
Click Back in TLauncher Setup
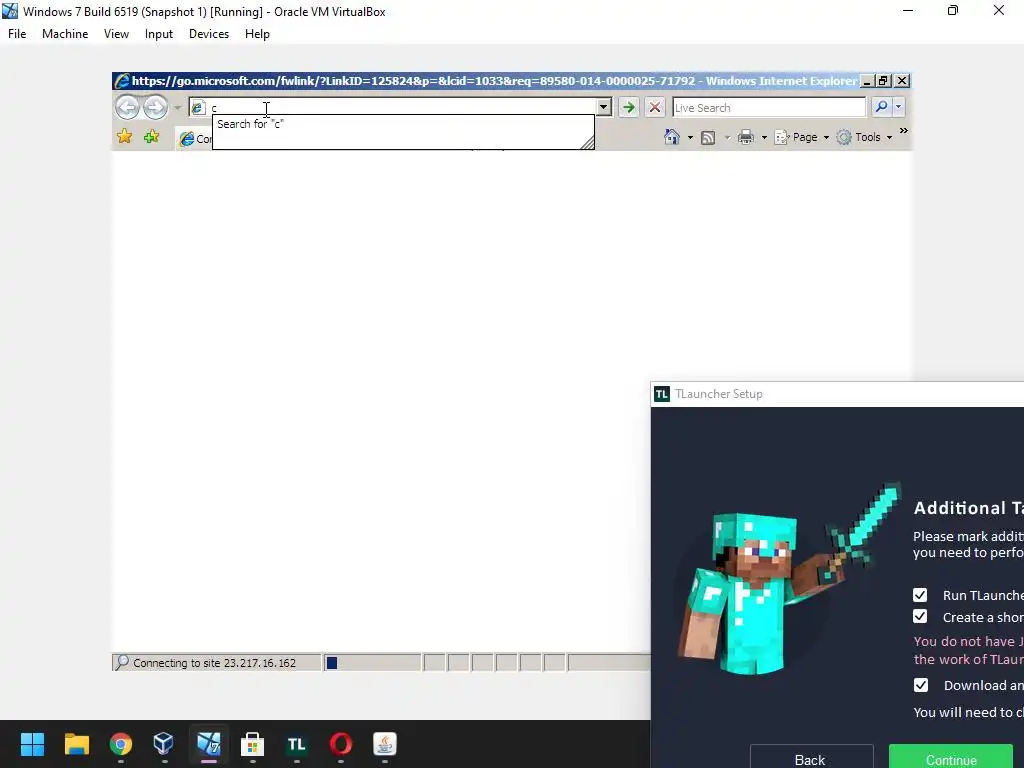(811, 758)
